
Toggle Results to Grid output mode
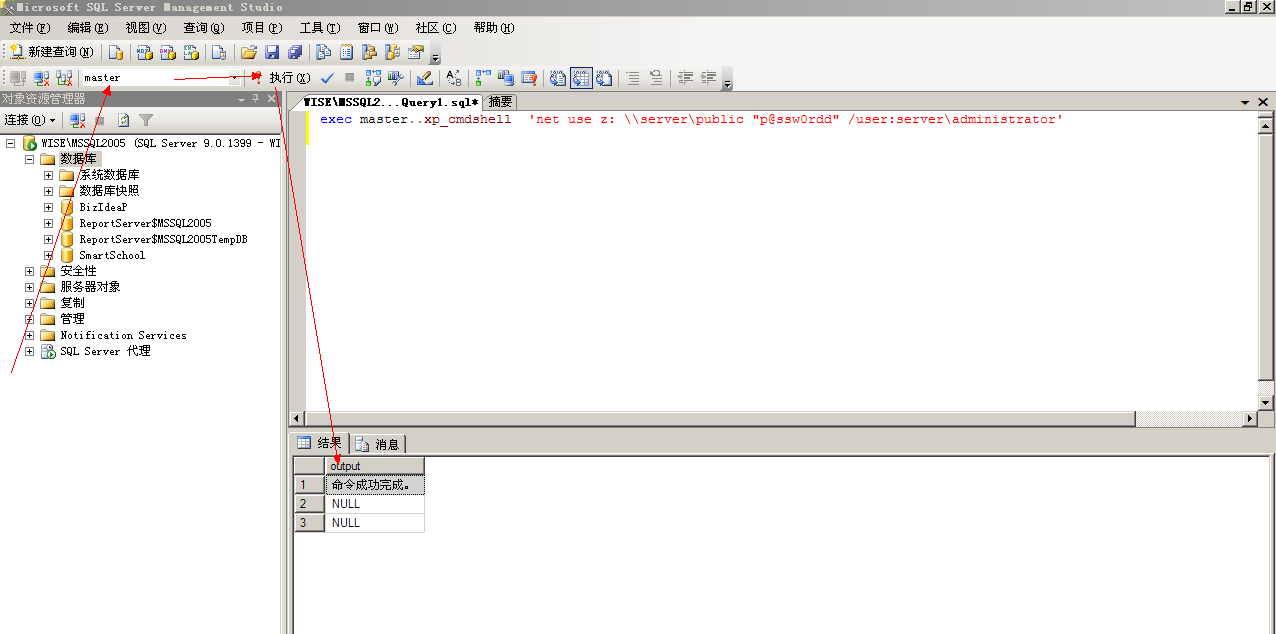click(581, 78)
